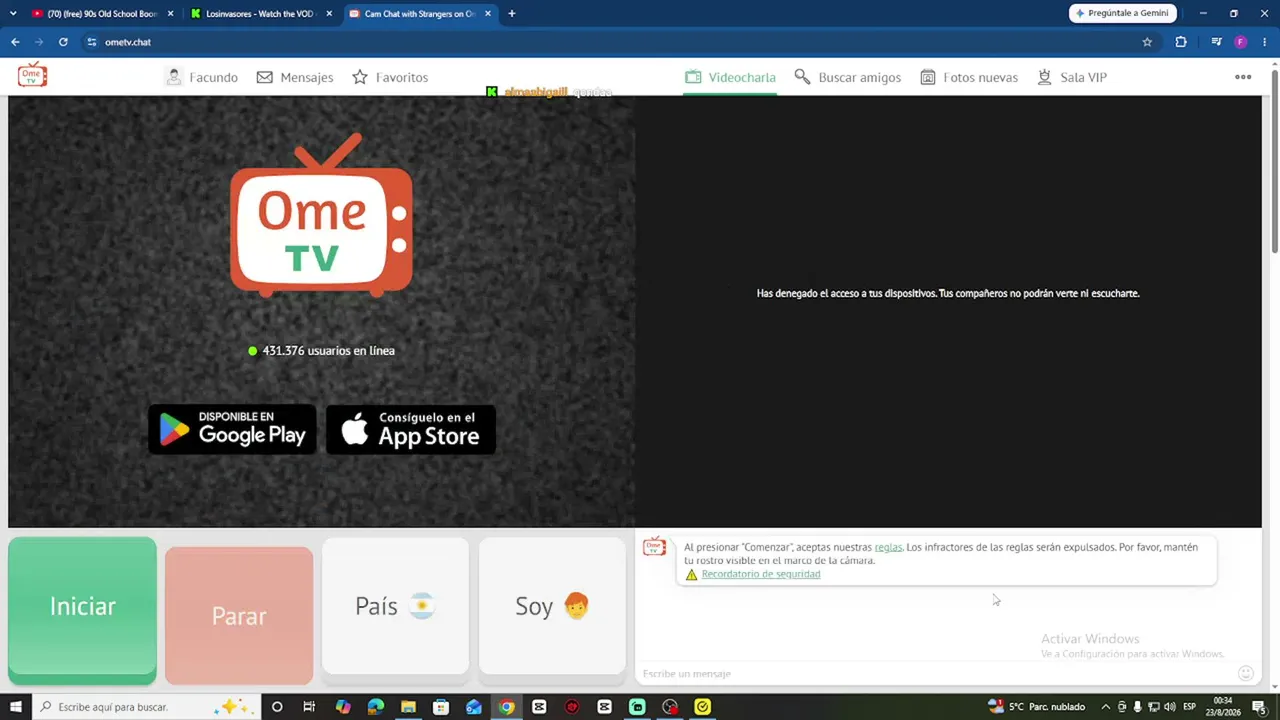This screenshot has height=720, width=1280.
Task: Click the device access denied message
Action: point(948,294)
